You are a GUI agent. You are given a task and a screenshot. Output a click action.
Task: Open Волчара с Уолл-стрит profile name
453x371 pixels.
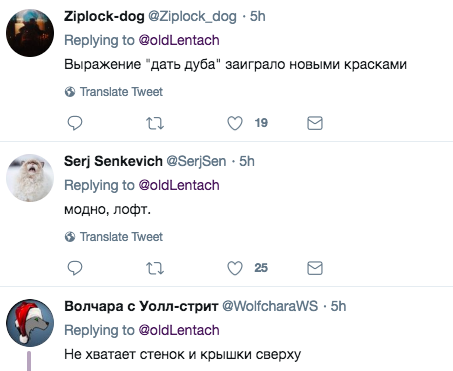[141, 306]
